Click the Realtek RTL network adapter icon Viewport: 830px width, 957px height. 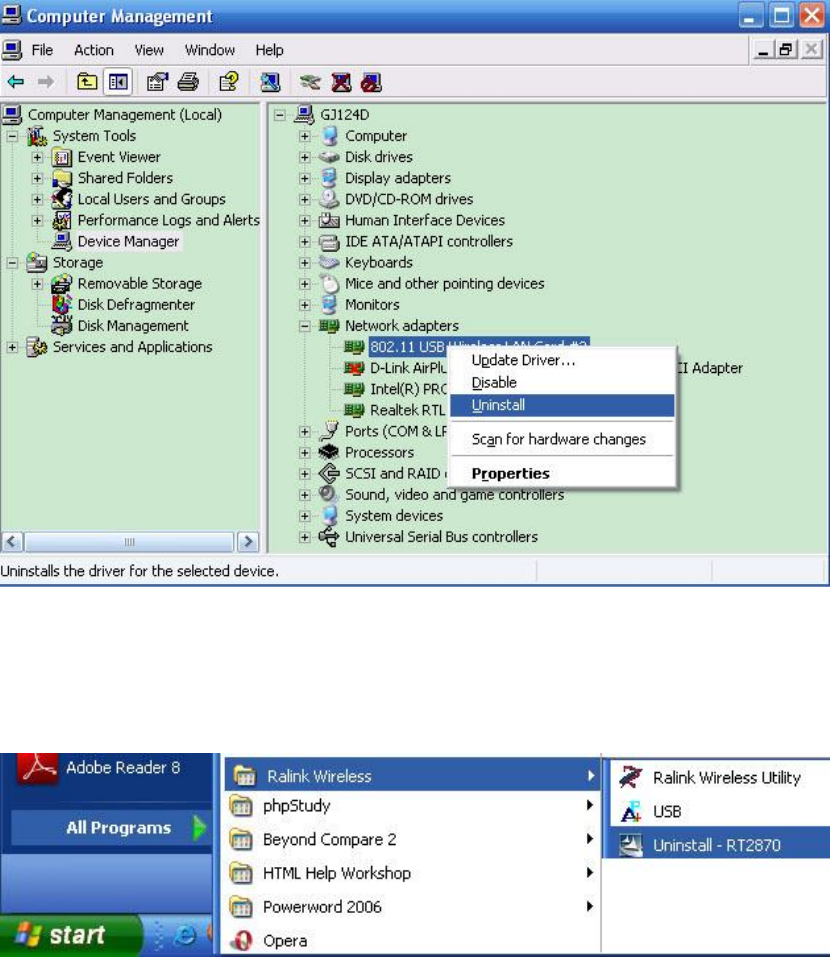354,410
